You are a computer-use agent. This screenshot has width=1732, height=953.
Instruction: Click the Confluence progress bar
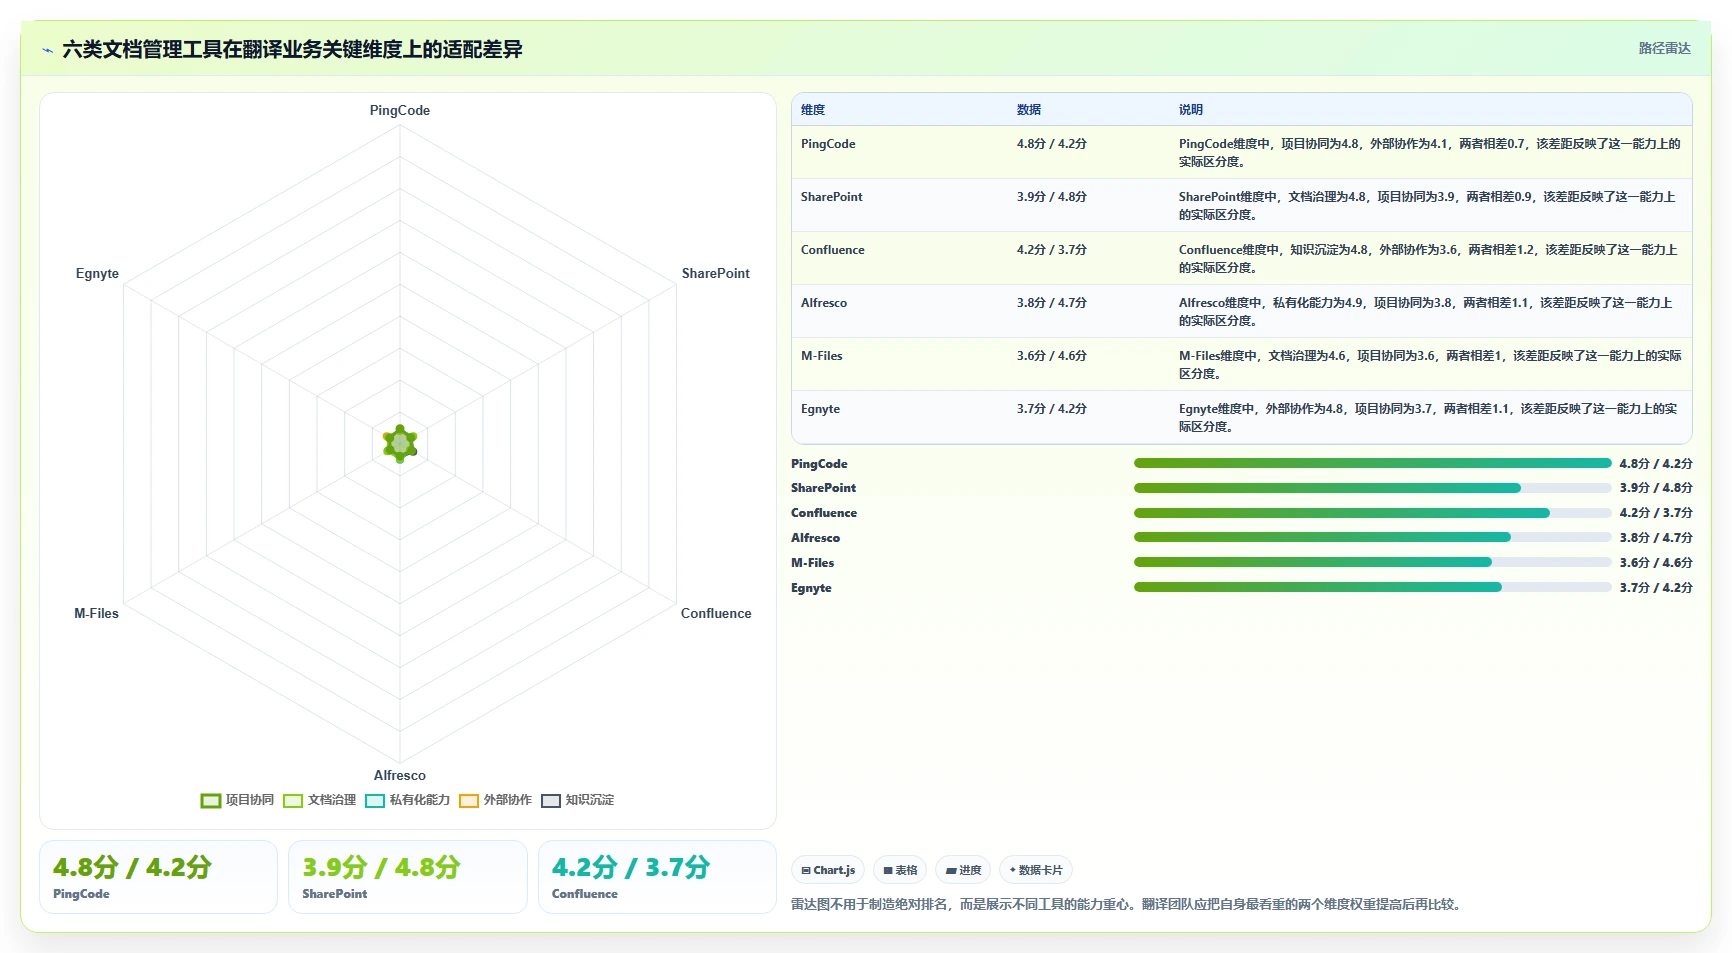click(1373, 513)
